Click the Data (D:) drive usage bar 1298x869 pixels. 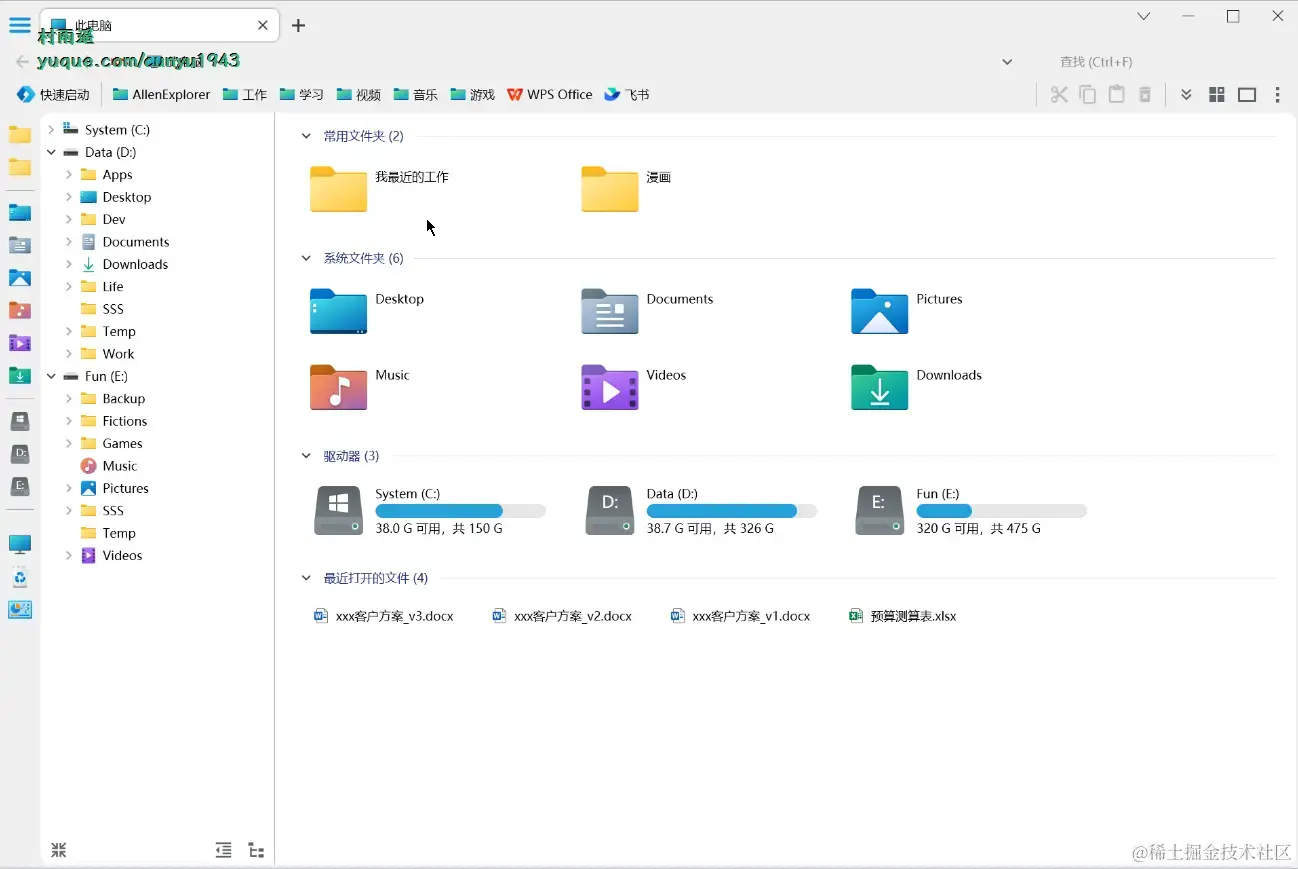[732, 511]
